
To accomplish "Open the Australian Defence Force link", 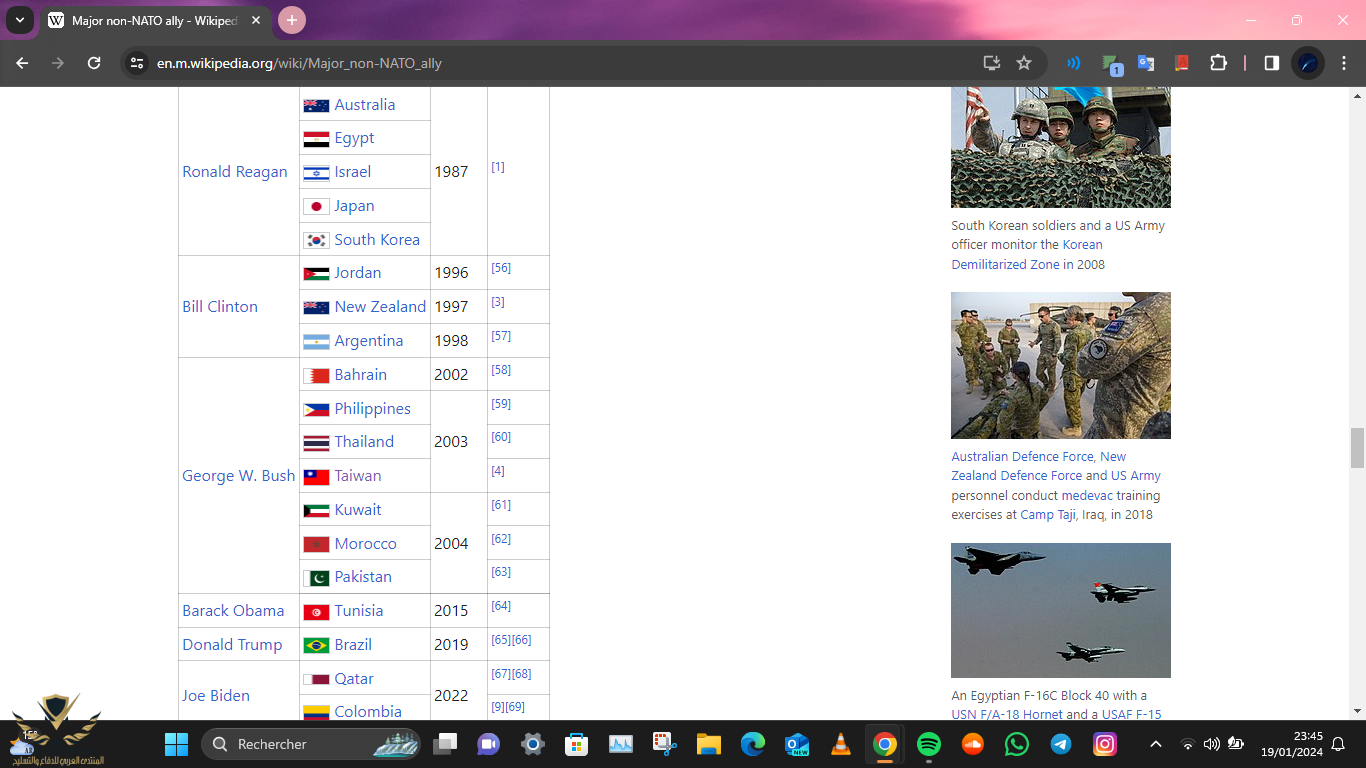I will [1024, 457].
